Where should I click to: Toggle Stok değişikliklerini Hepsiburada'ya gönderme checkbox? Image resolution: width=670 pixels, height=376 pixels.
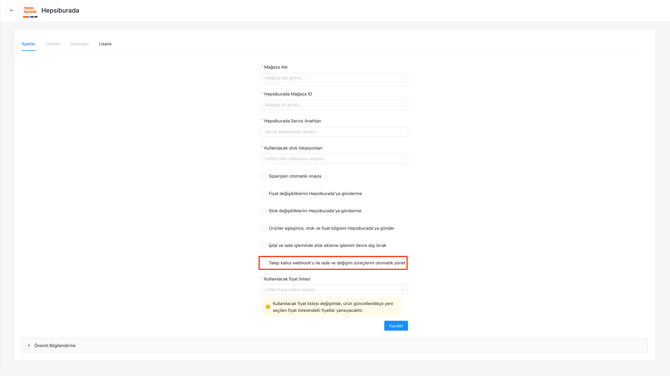pos(264,211)
